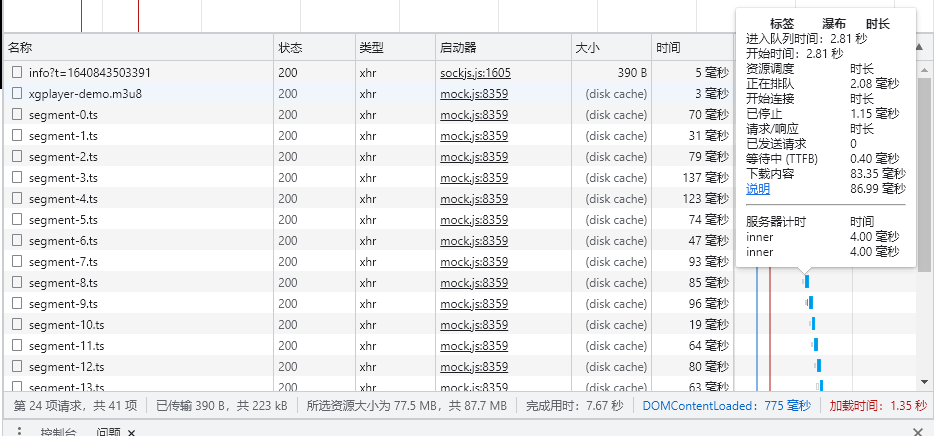Click file icon beside segment-7.ts

click(17, 261)
